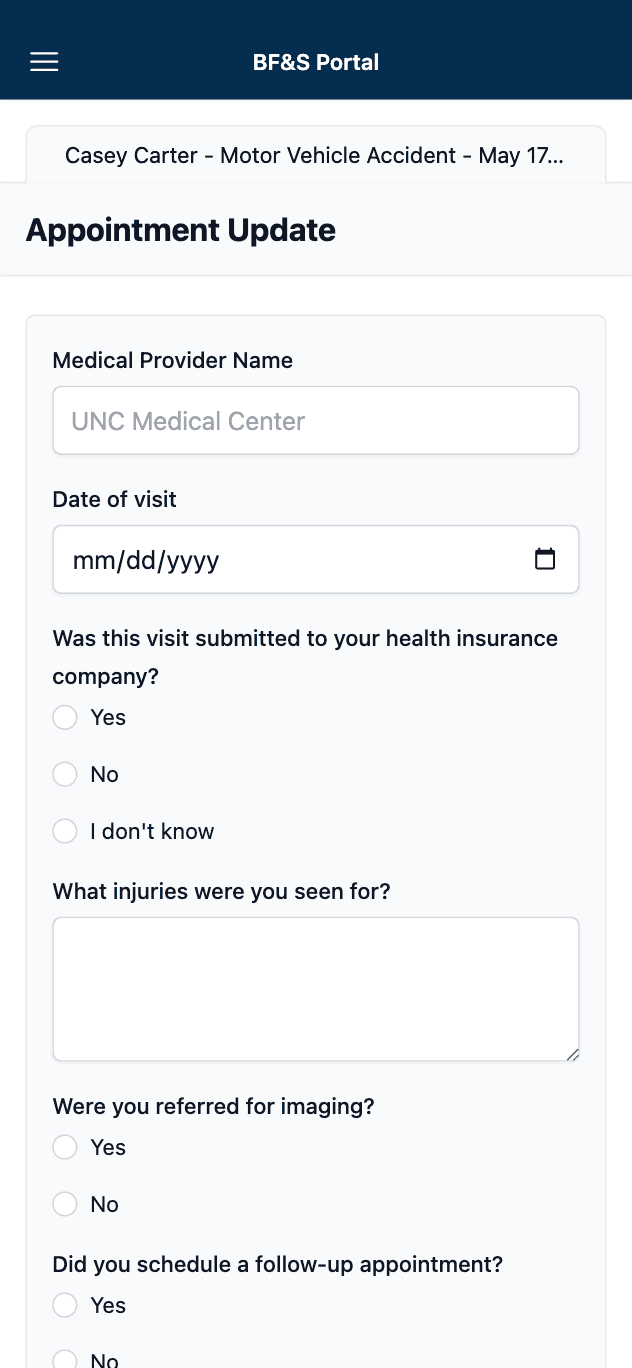Click the BF&S Portal header title
The width and height of the screenshot is (632, 1368).
[316, 62]
